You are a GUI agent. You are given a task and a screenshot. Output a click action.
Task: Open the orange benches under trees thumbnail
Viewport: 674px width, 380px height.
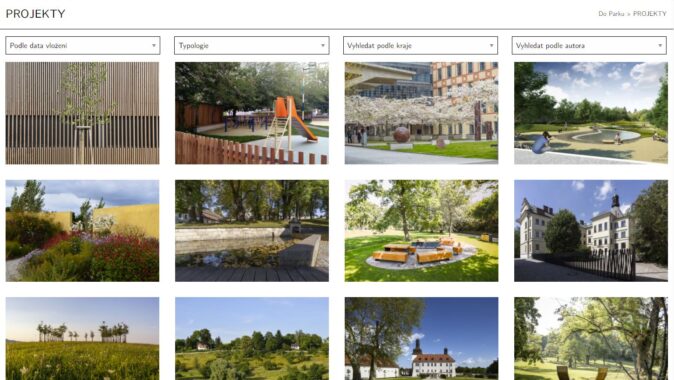point(421,231)
